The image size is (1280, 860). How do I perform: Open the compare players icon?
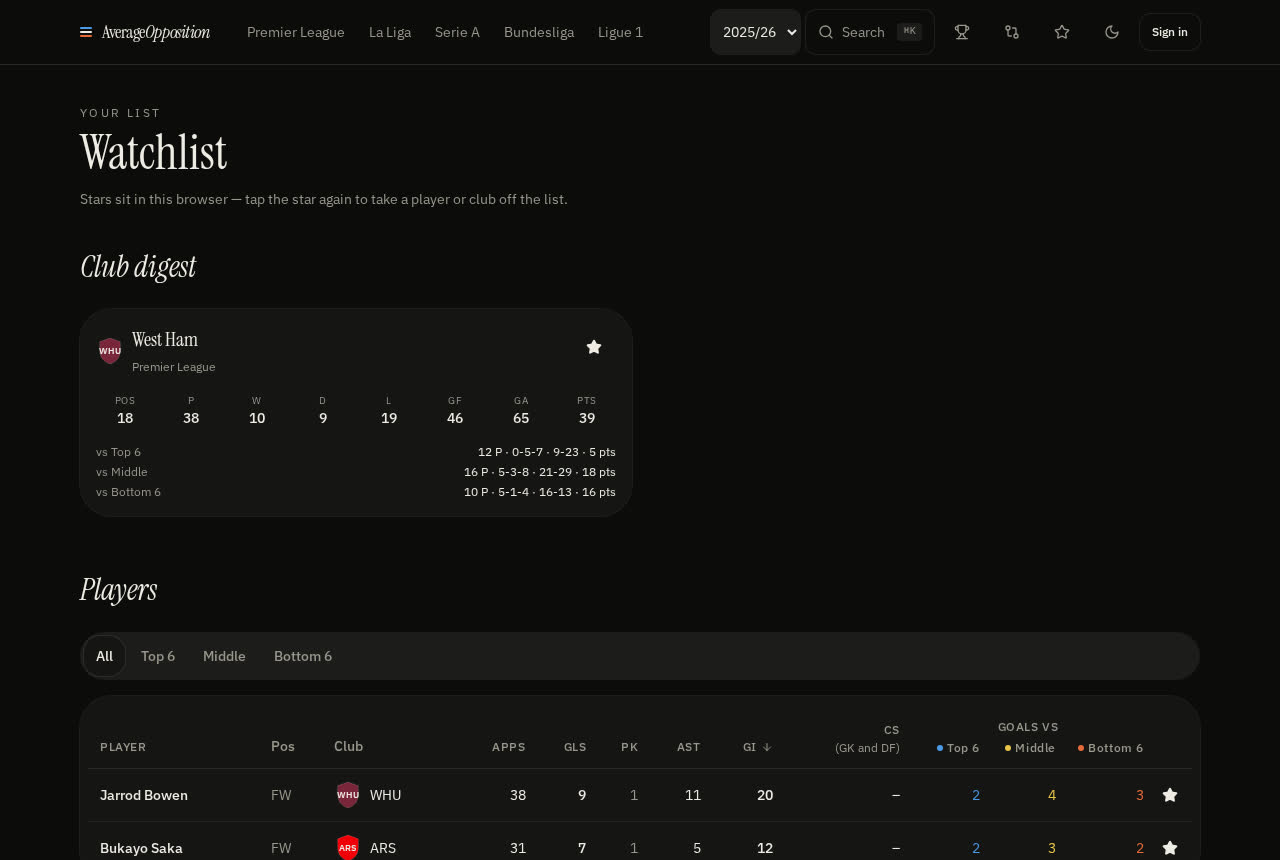(x=1012, y=32)
